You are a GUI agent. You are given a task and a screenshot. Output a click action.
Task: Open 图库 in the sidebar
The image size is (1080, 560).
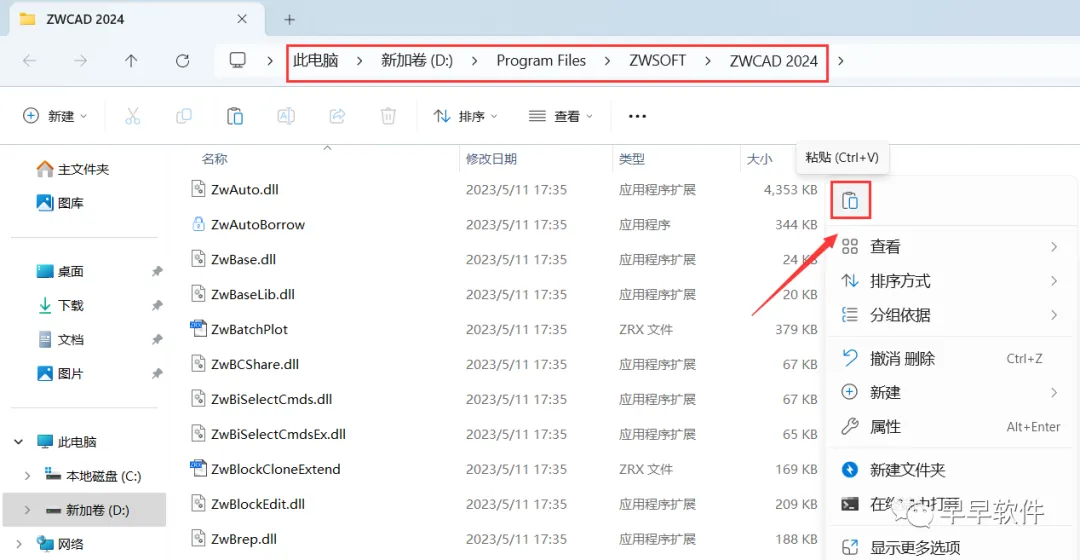coord(59,203)
